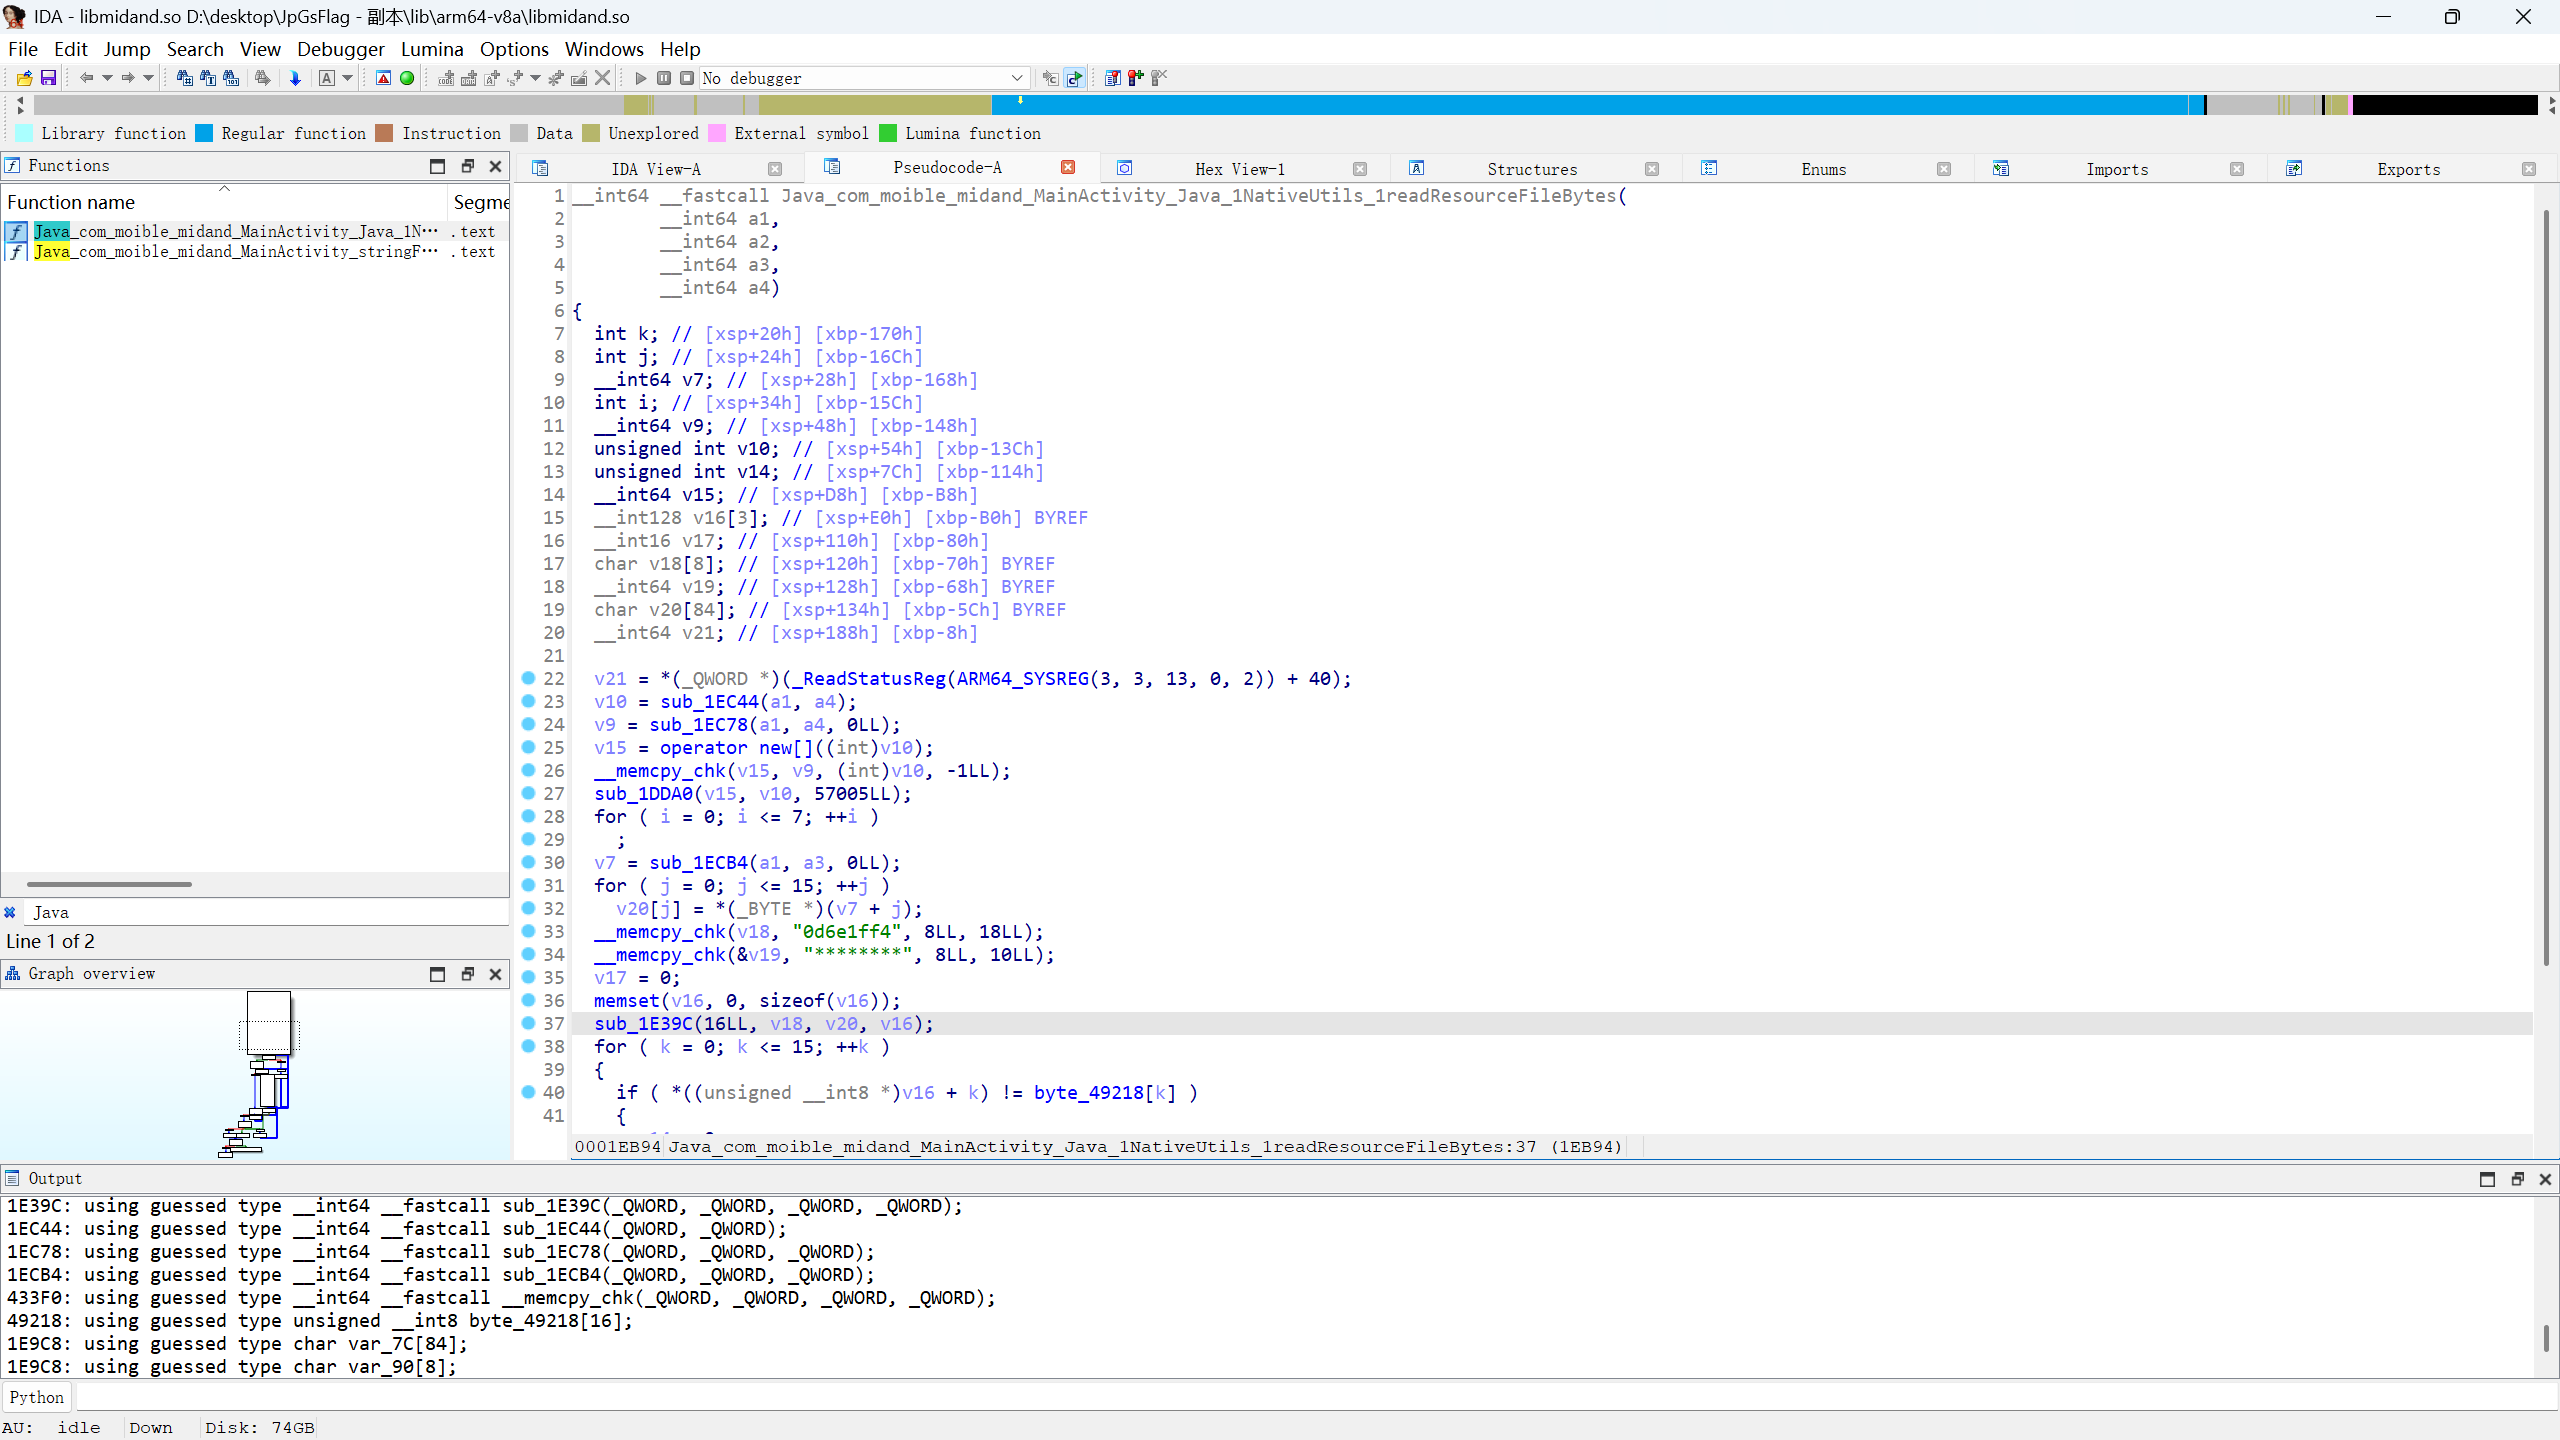Click the Python command input line
The image size is (2560, 1440).
[1315, 1397]
